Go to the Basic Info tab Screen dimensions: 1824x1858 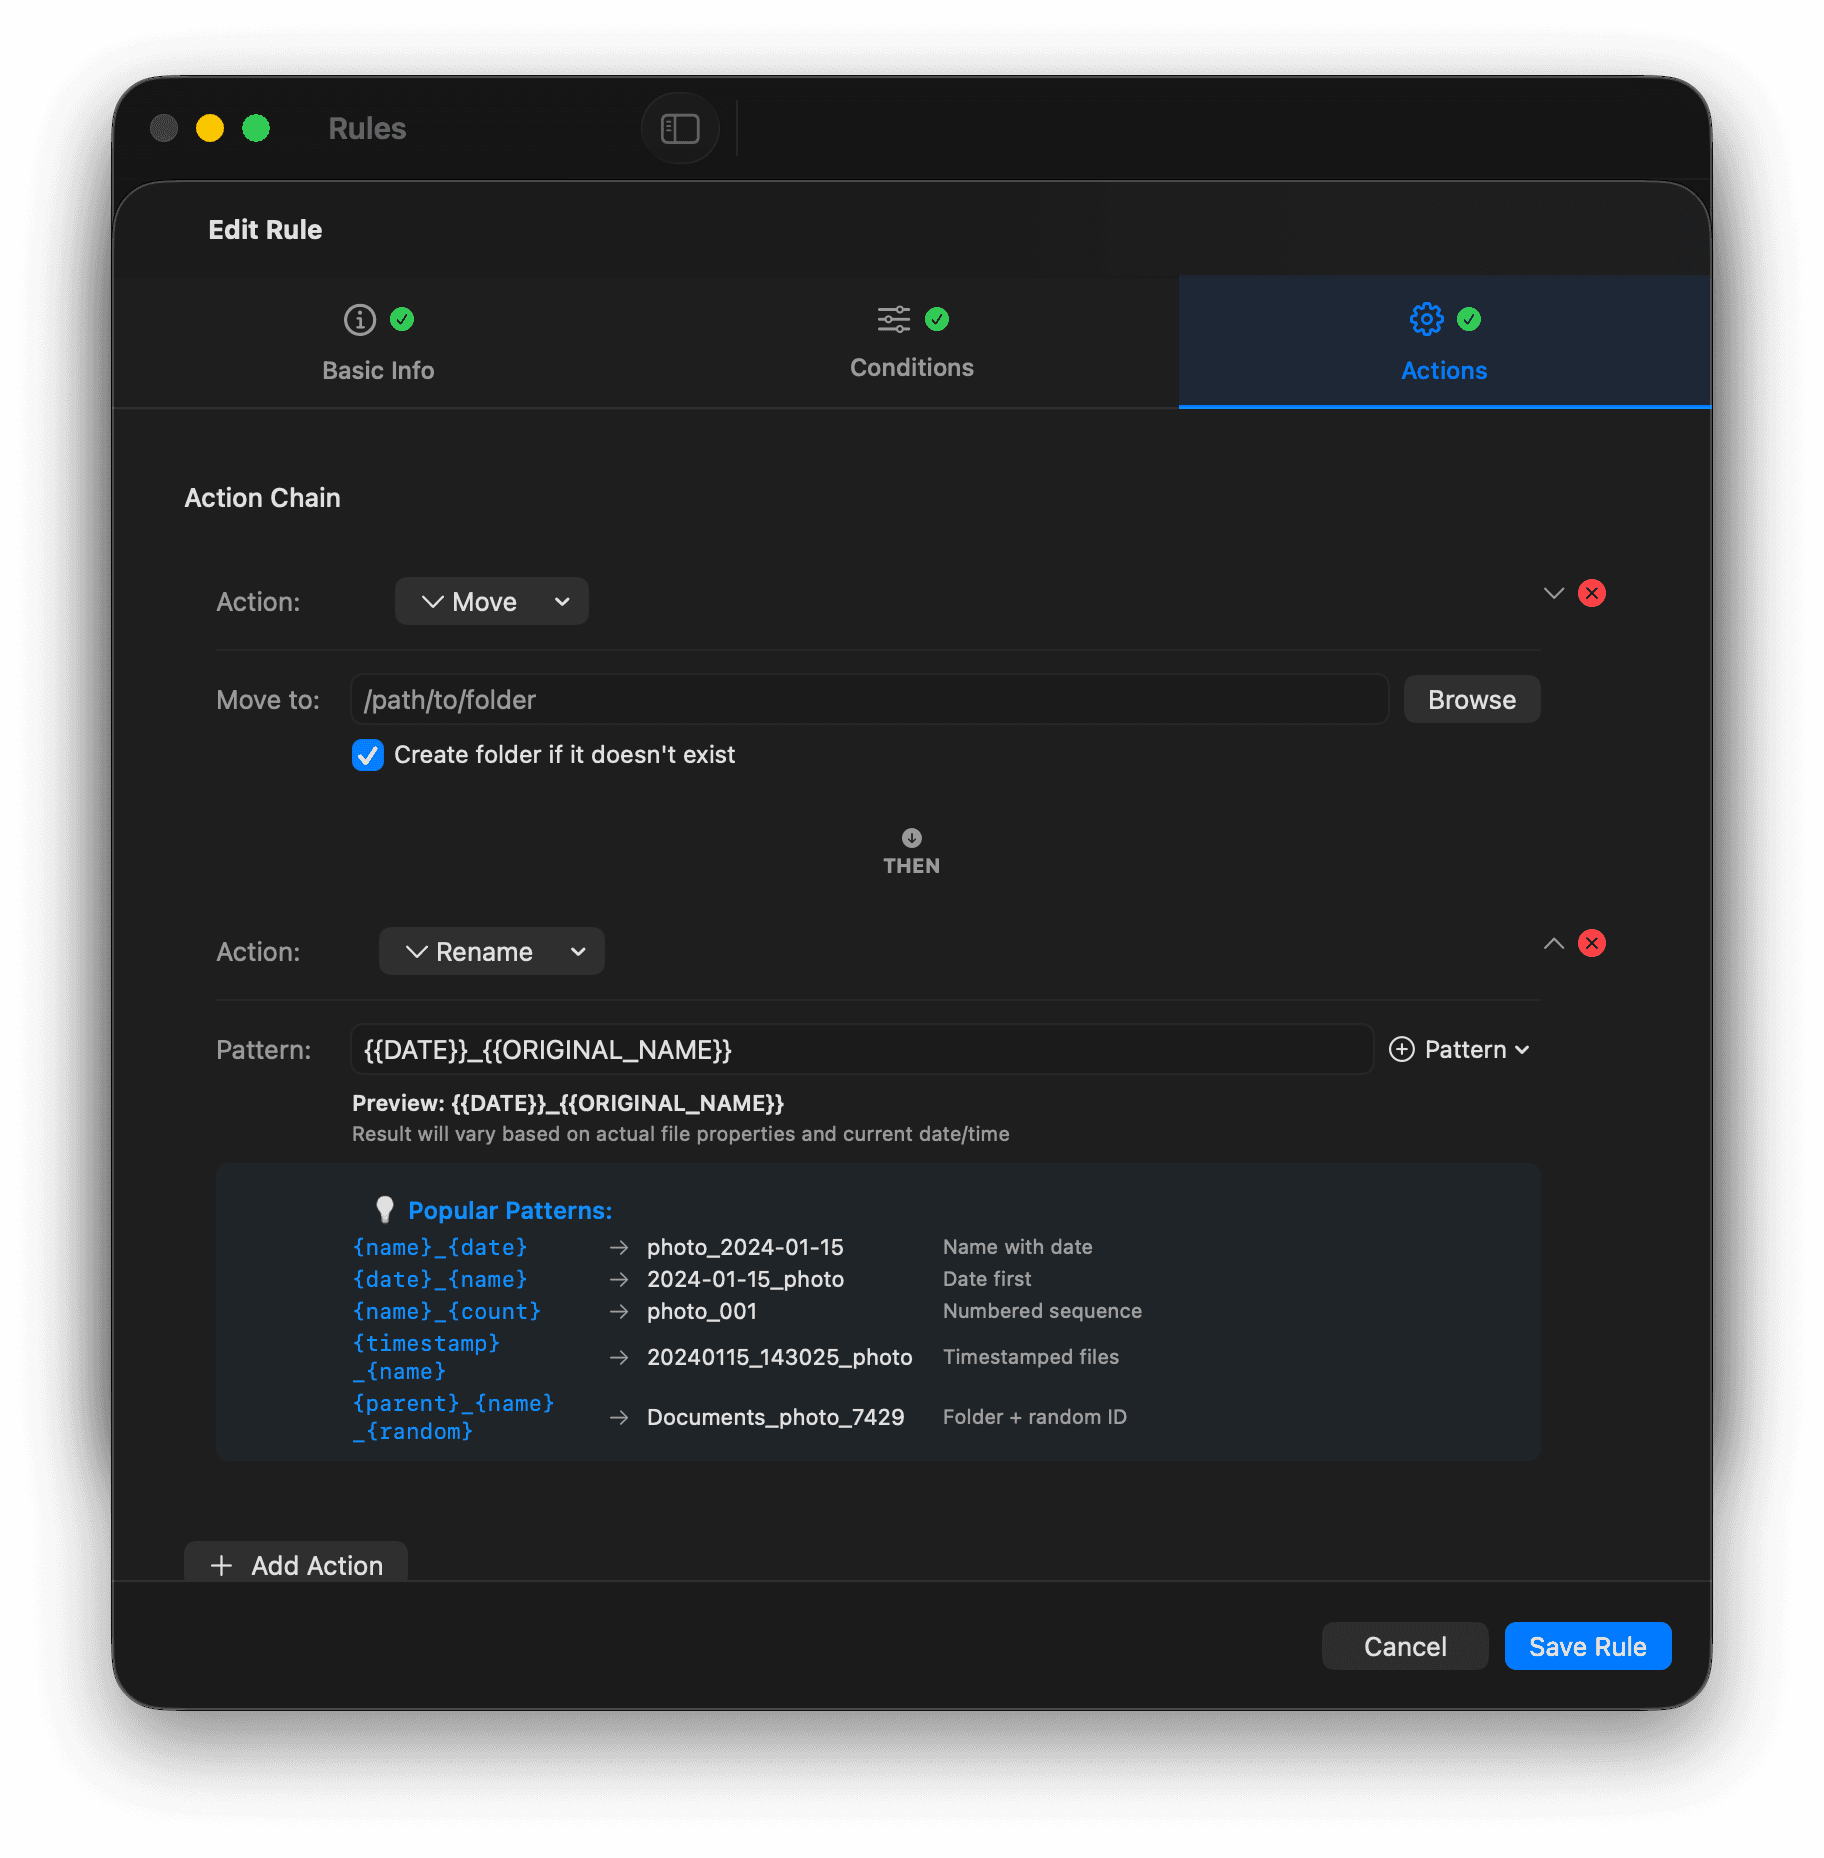coord(377,369)
